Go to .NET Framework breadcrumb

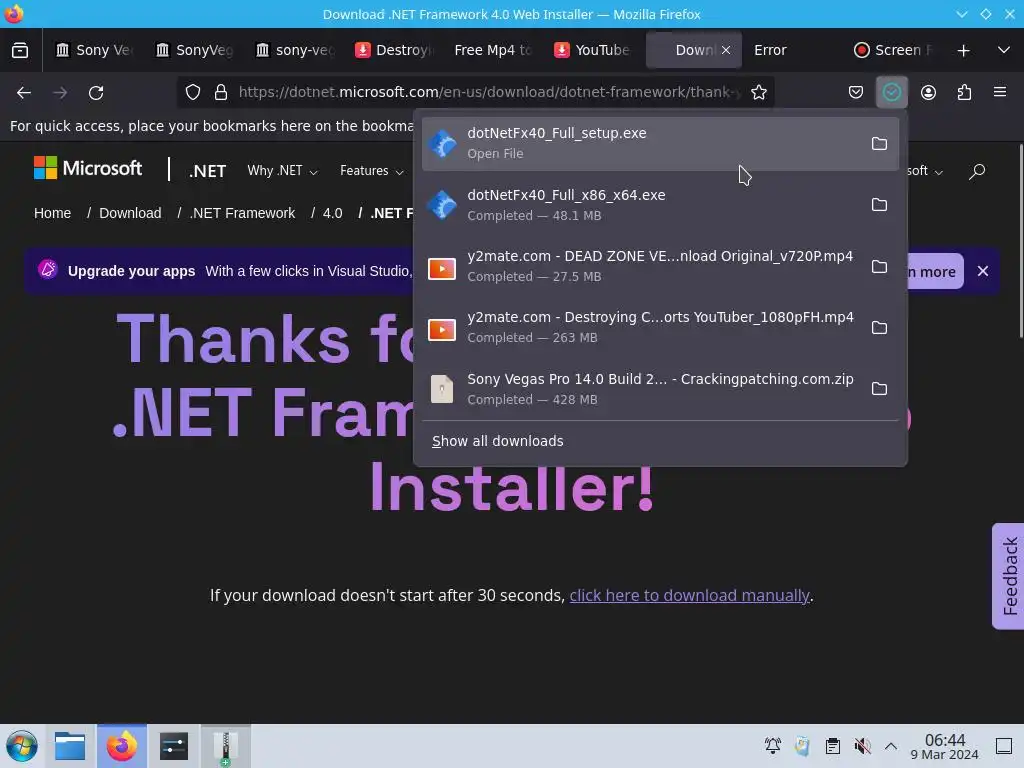click(x=242, y=213)
